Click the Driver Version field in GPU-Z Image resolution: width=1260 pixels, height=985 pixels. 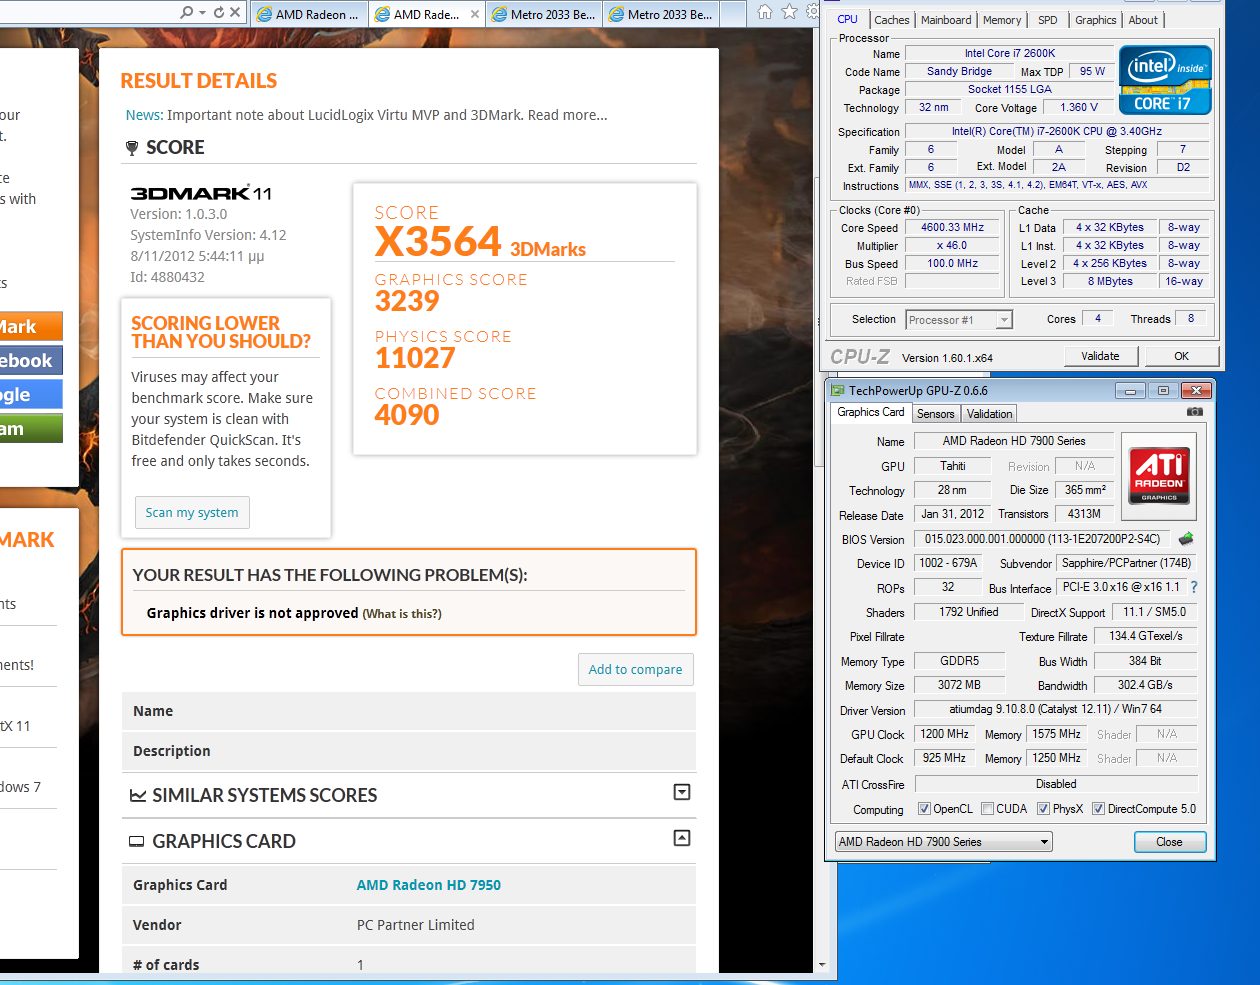(x=1055, y=709)
